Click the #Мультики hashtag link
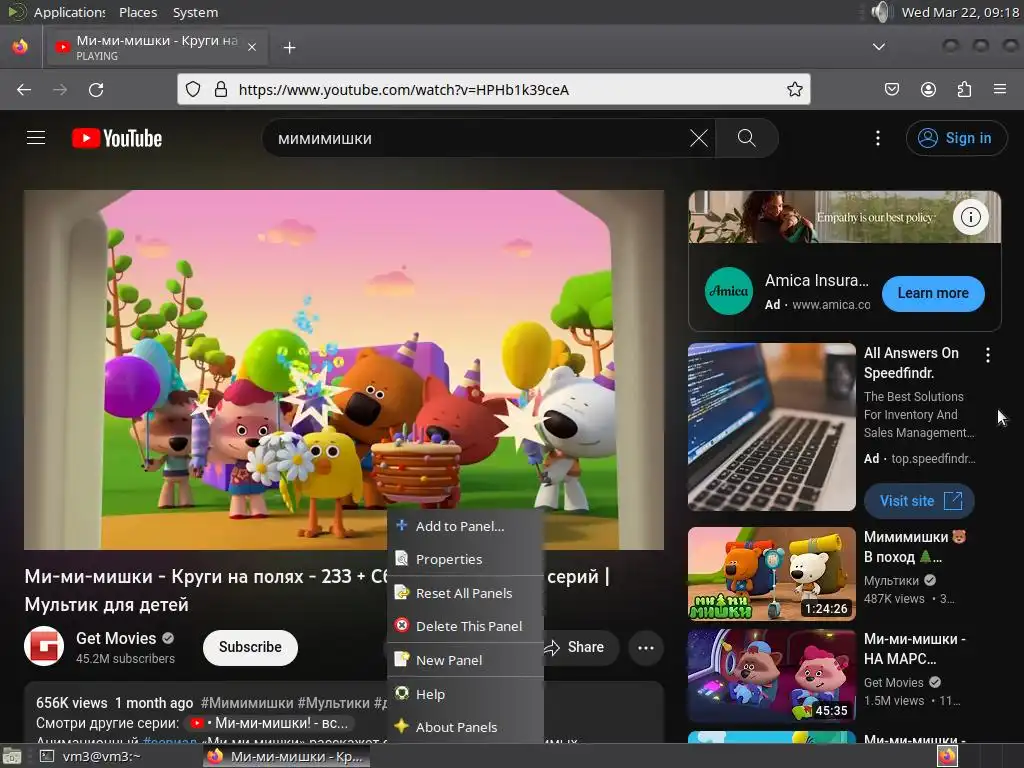Viewport: 1024px width, 768px height. click(333, 703)
